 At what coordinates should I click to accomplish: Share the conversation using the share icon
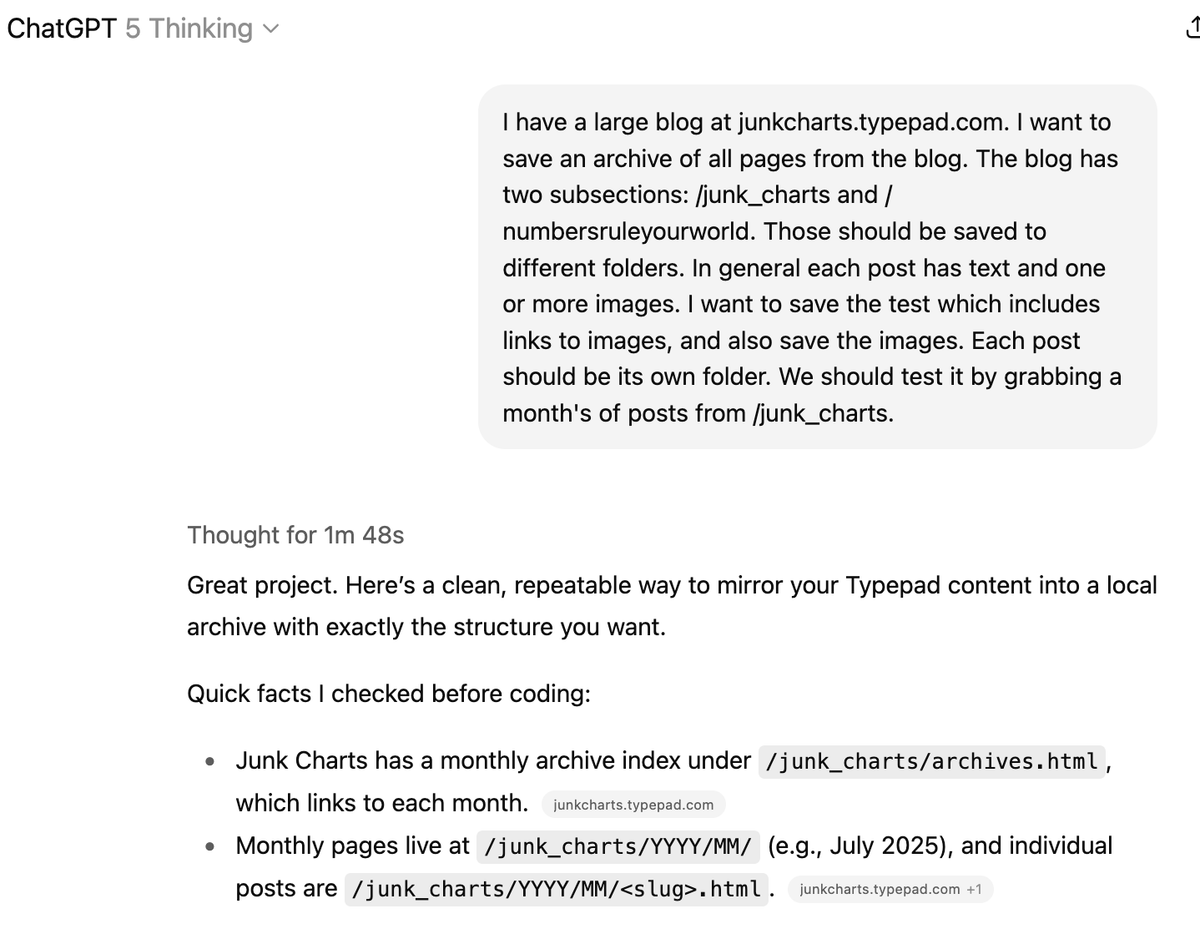pyautogui.click(x=1192, y=29)
